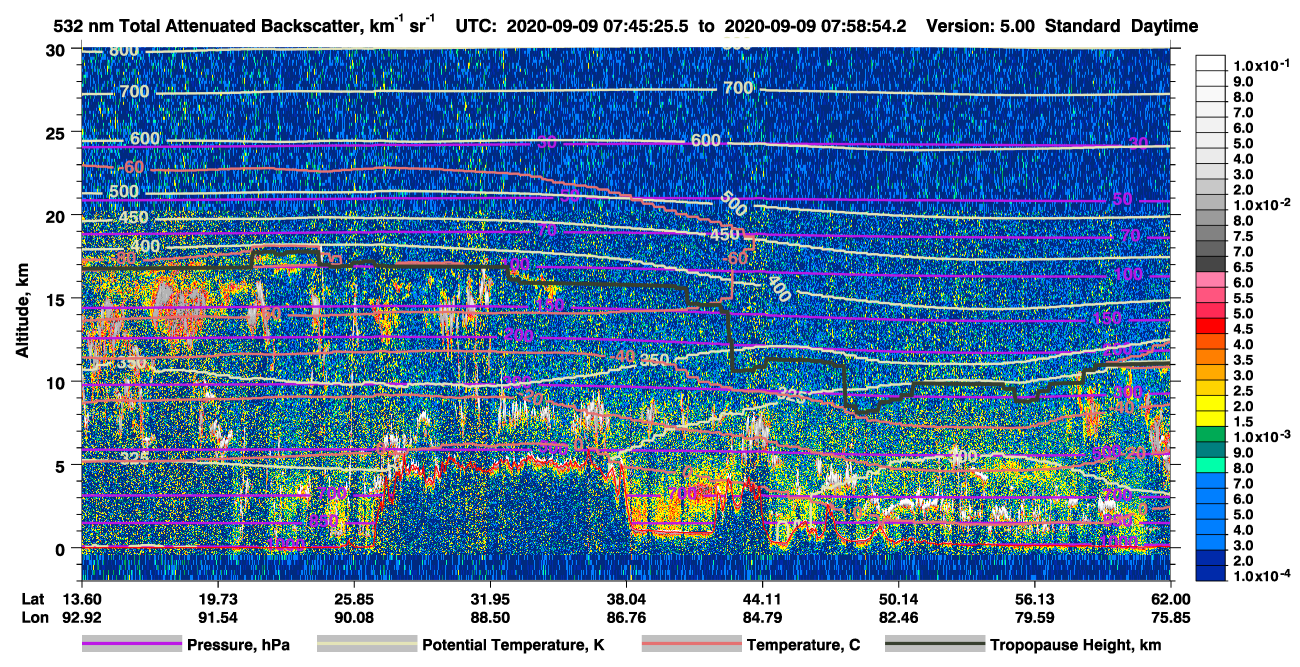The width and height of the screenshot is (1300, 667).
Task: Click latitude value '50.14'
Action: [898, 598]
